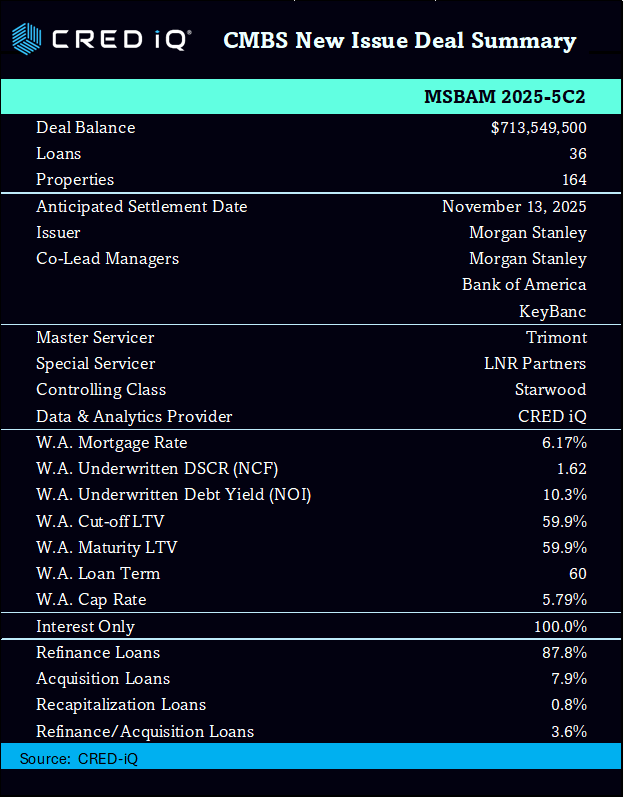Click the CRED iQ cube logo icon
Image resolution: width=624 pixels, height=798 pixels.
[27, 40]
